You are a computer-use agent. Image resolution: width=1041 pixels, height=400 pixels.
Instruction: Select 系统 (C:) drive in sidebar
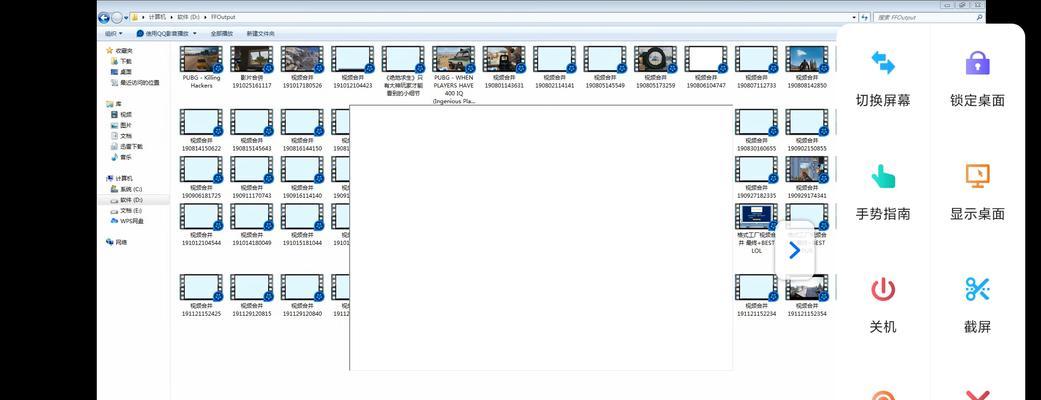[127, 189]
